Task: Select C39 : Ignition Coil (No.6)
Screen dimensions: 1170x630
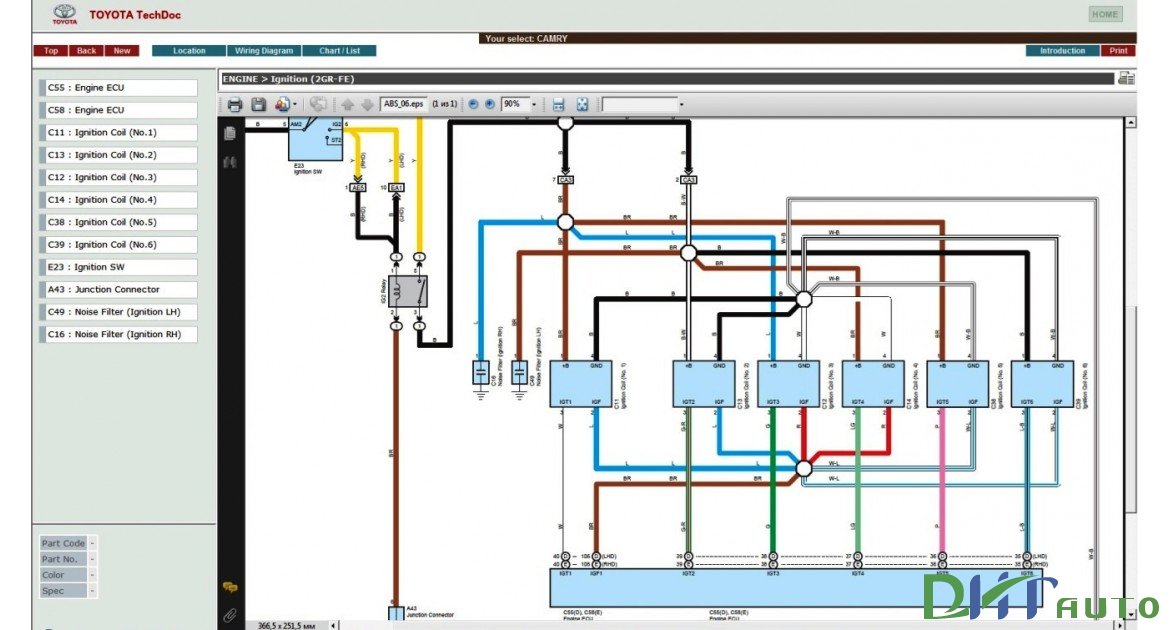Action: coord(118,245)
